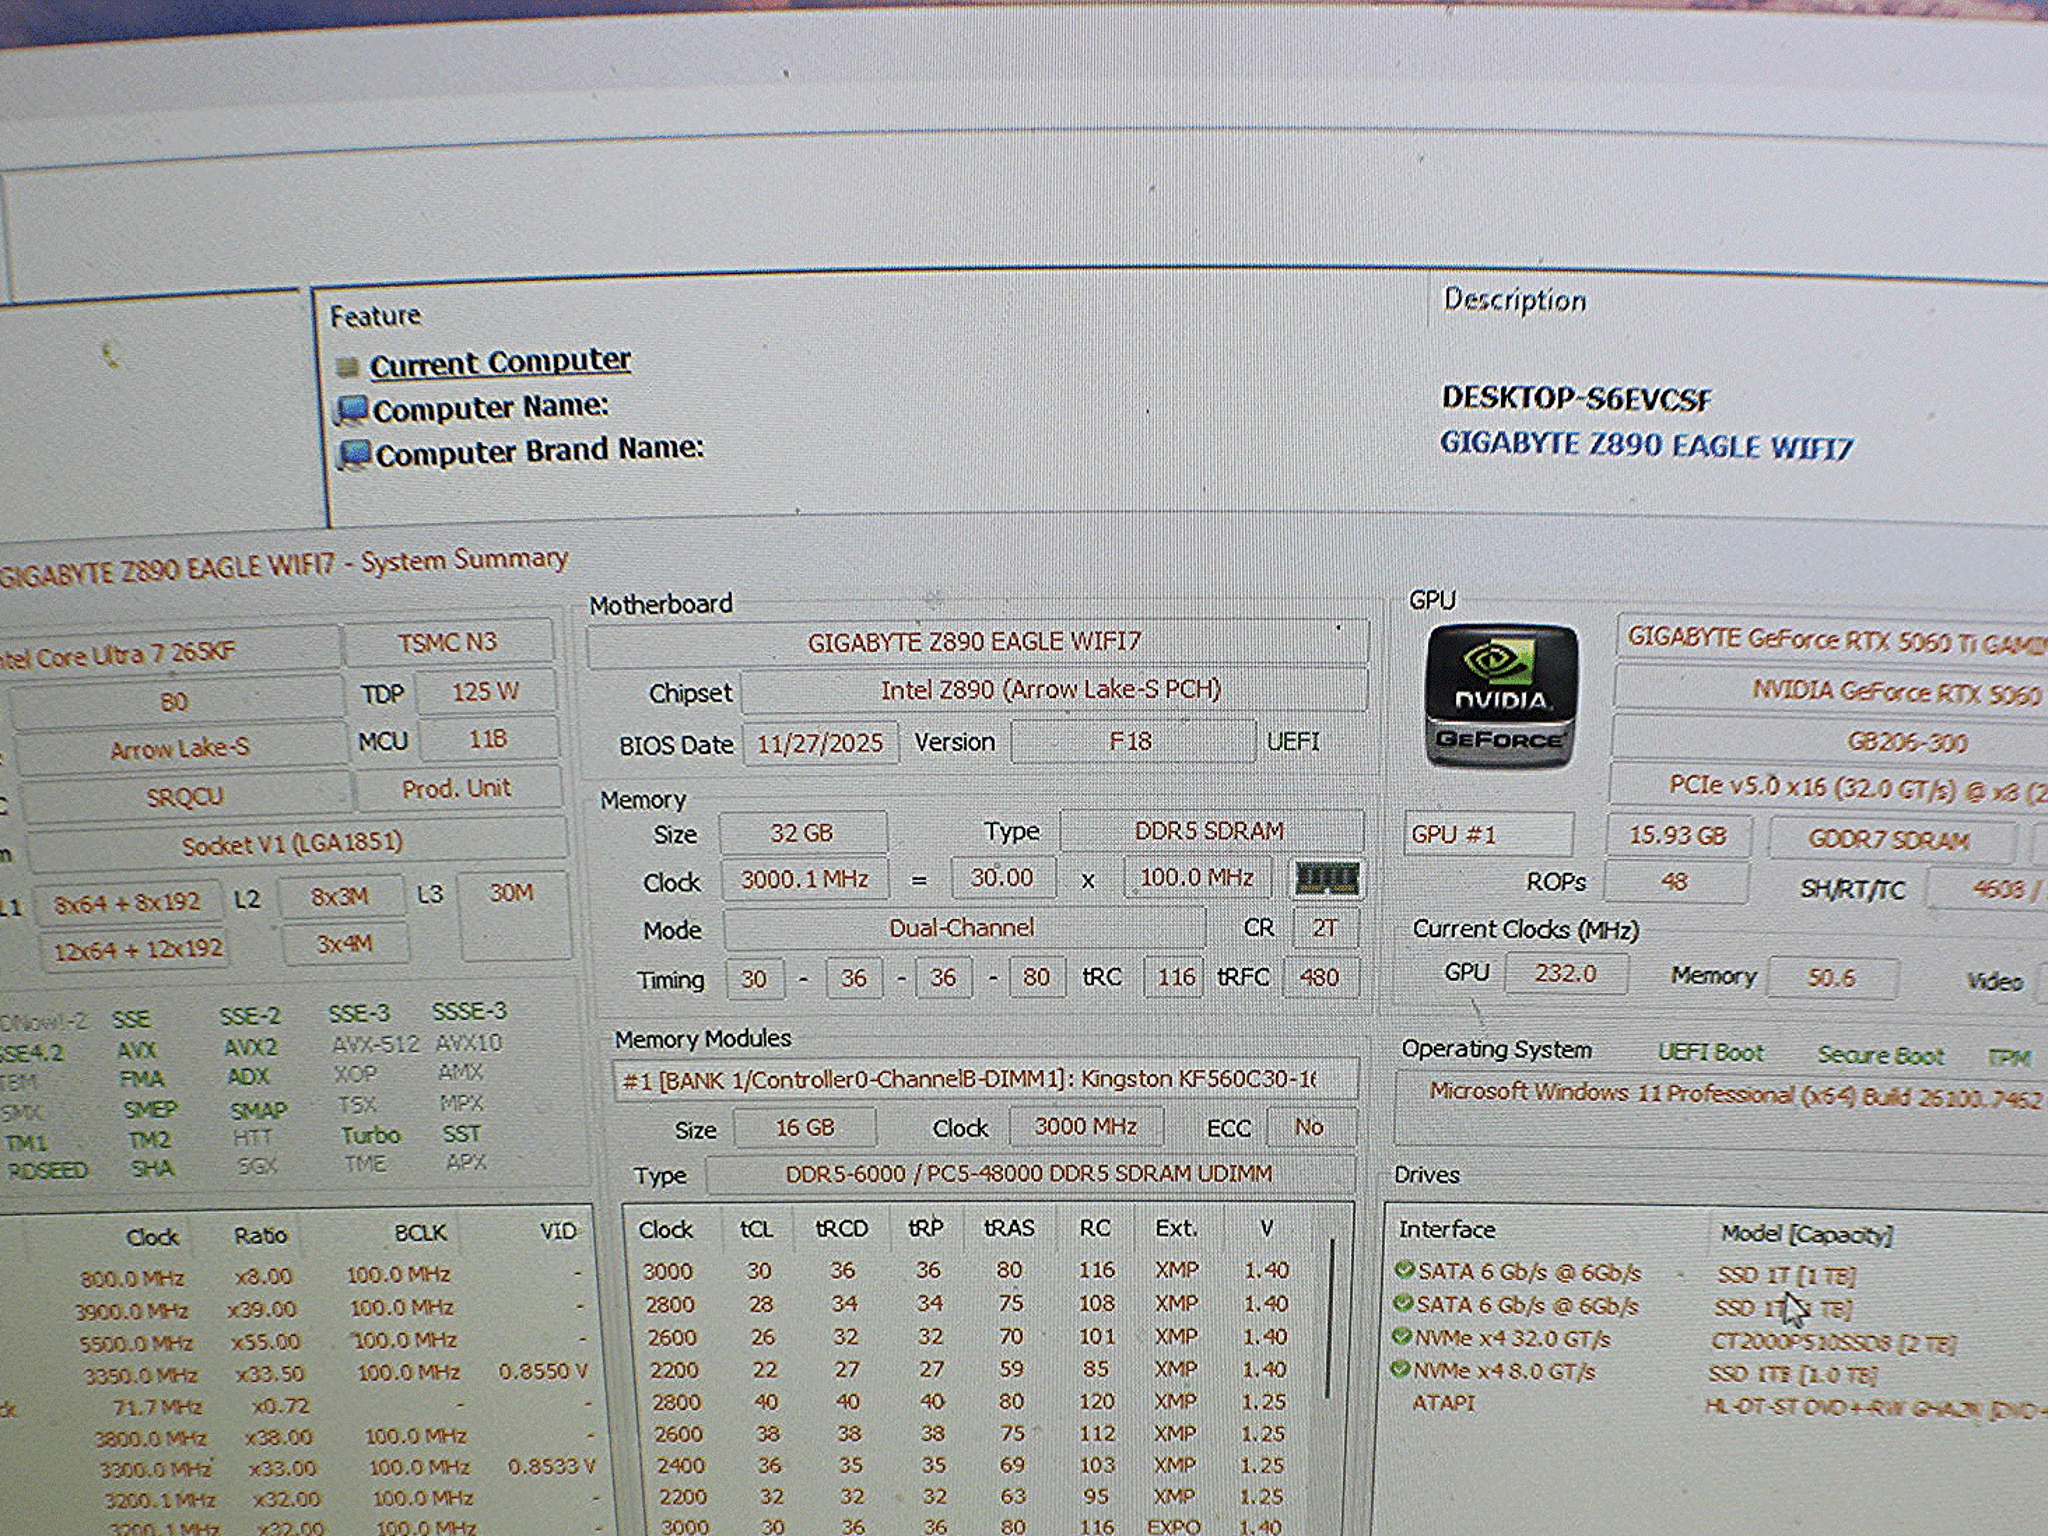Click L3 cache value 30M
The image size is (2048, 1536).
(512, 915)
